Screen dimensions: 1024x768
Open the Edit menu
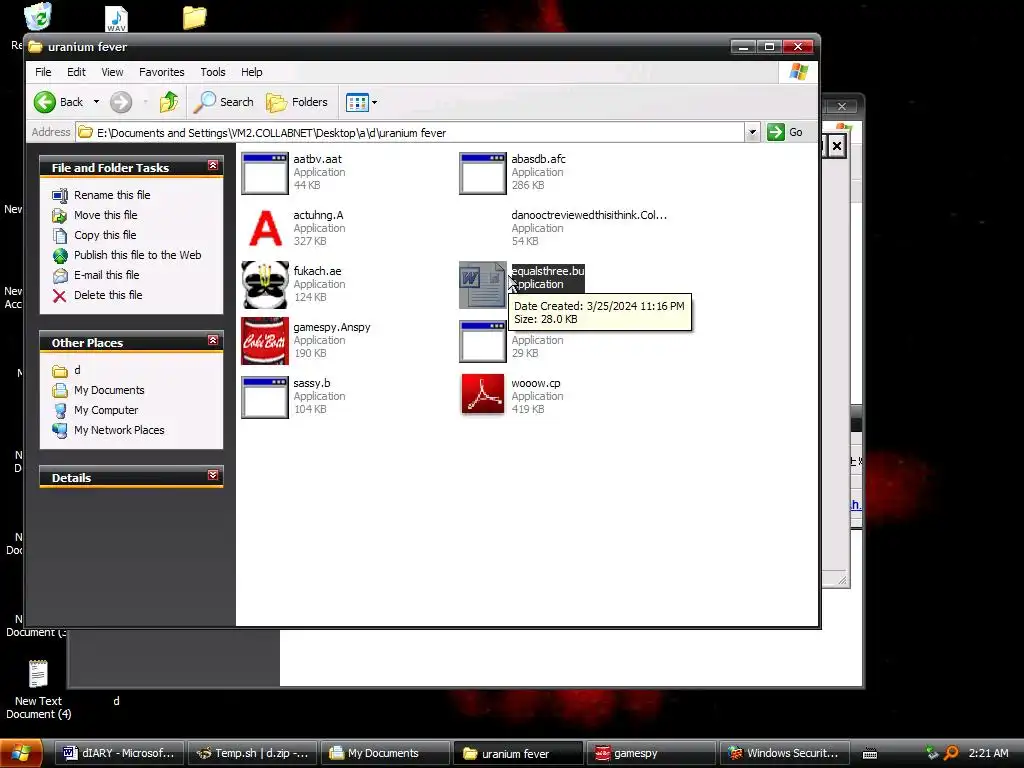click(x=76, y=72)
